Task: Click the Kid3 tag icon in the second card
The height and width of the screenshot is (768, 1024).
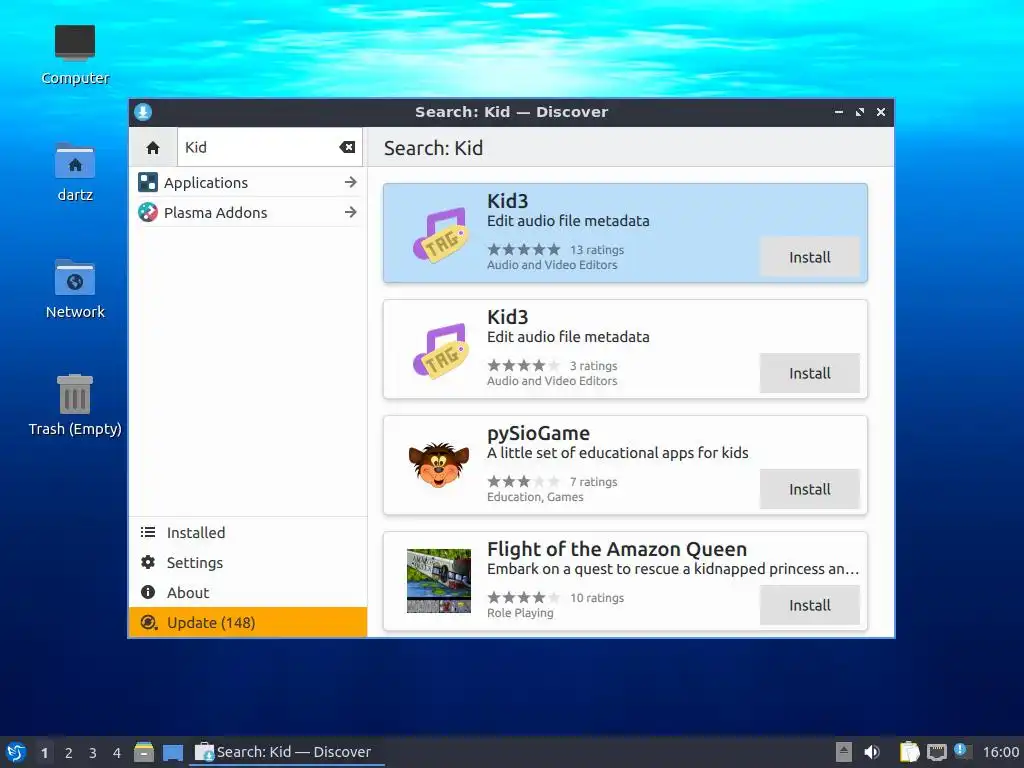Action: (440, 351)
